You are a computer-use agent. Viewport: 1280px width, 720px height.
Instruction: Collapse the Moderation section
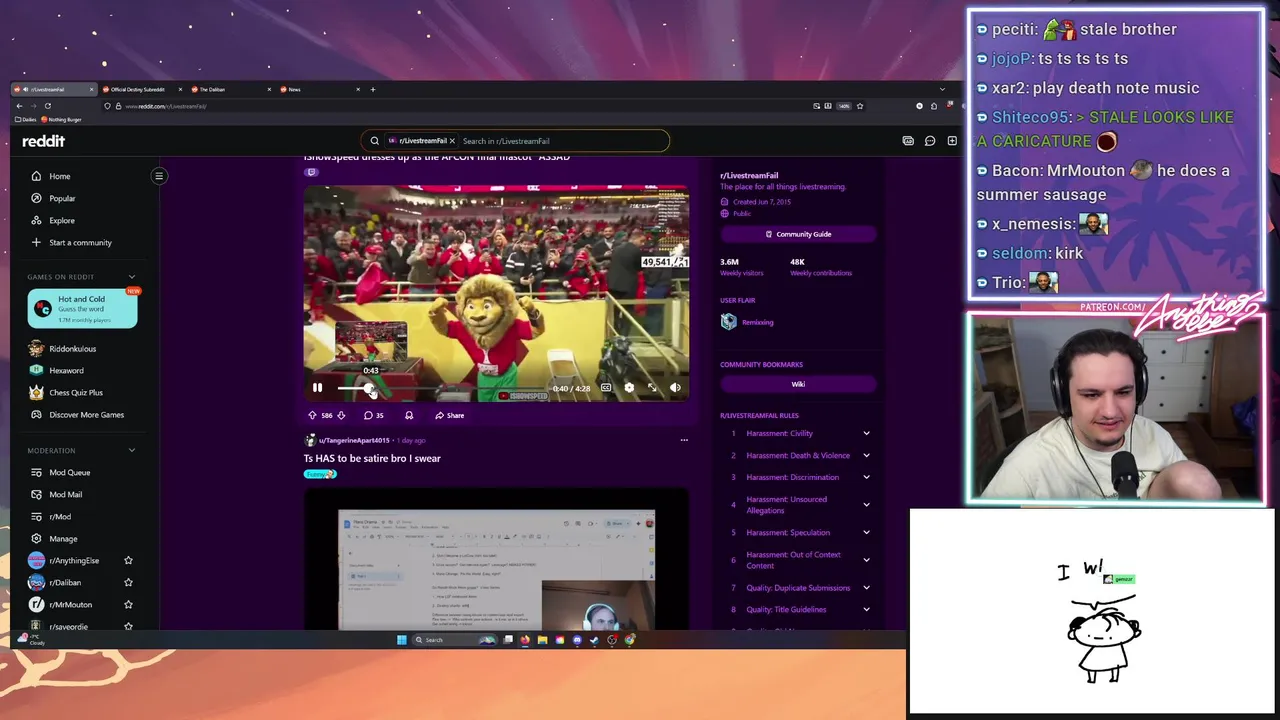(131, 451)
